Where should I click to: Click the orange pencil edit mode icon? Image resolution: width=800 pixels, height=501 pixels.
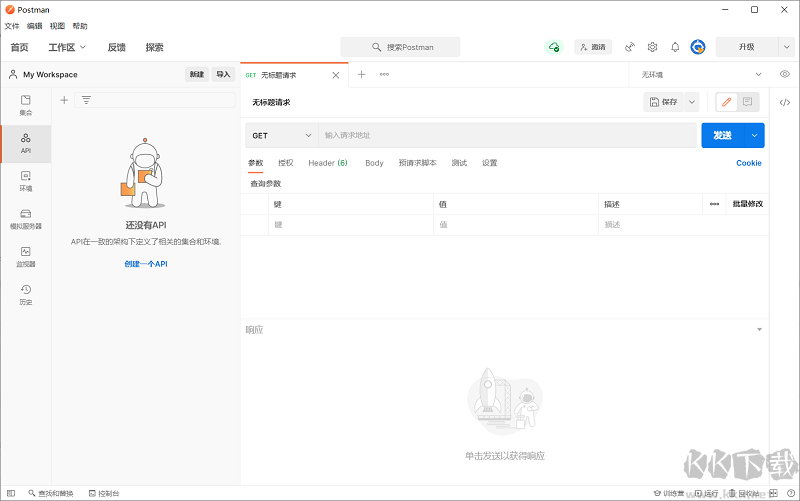[x=727, y=102]
